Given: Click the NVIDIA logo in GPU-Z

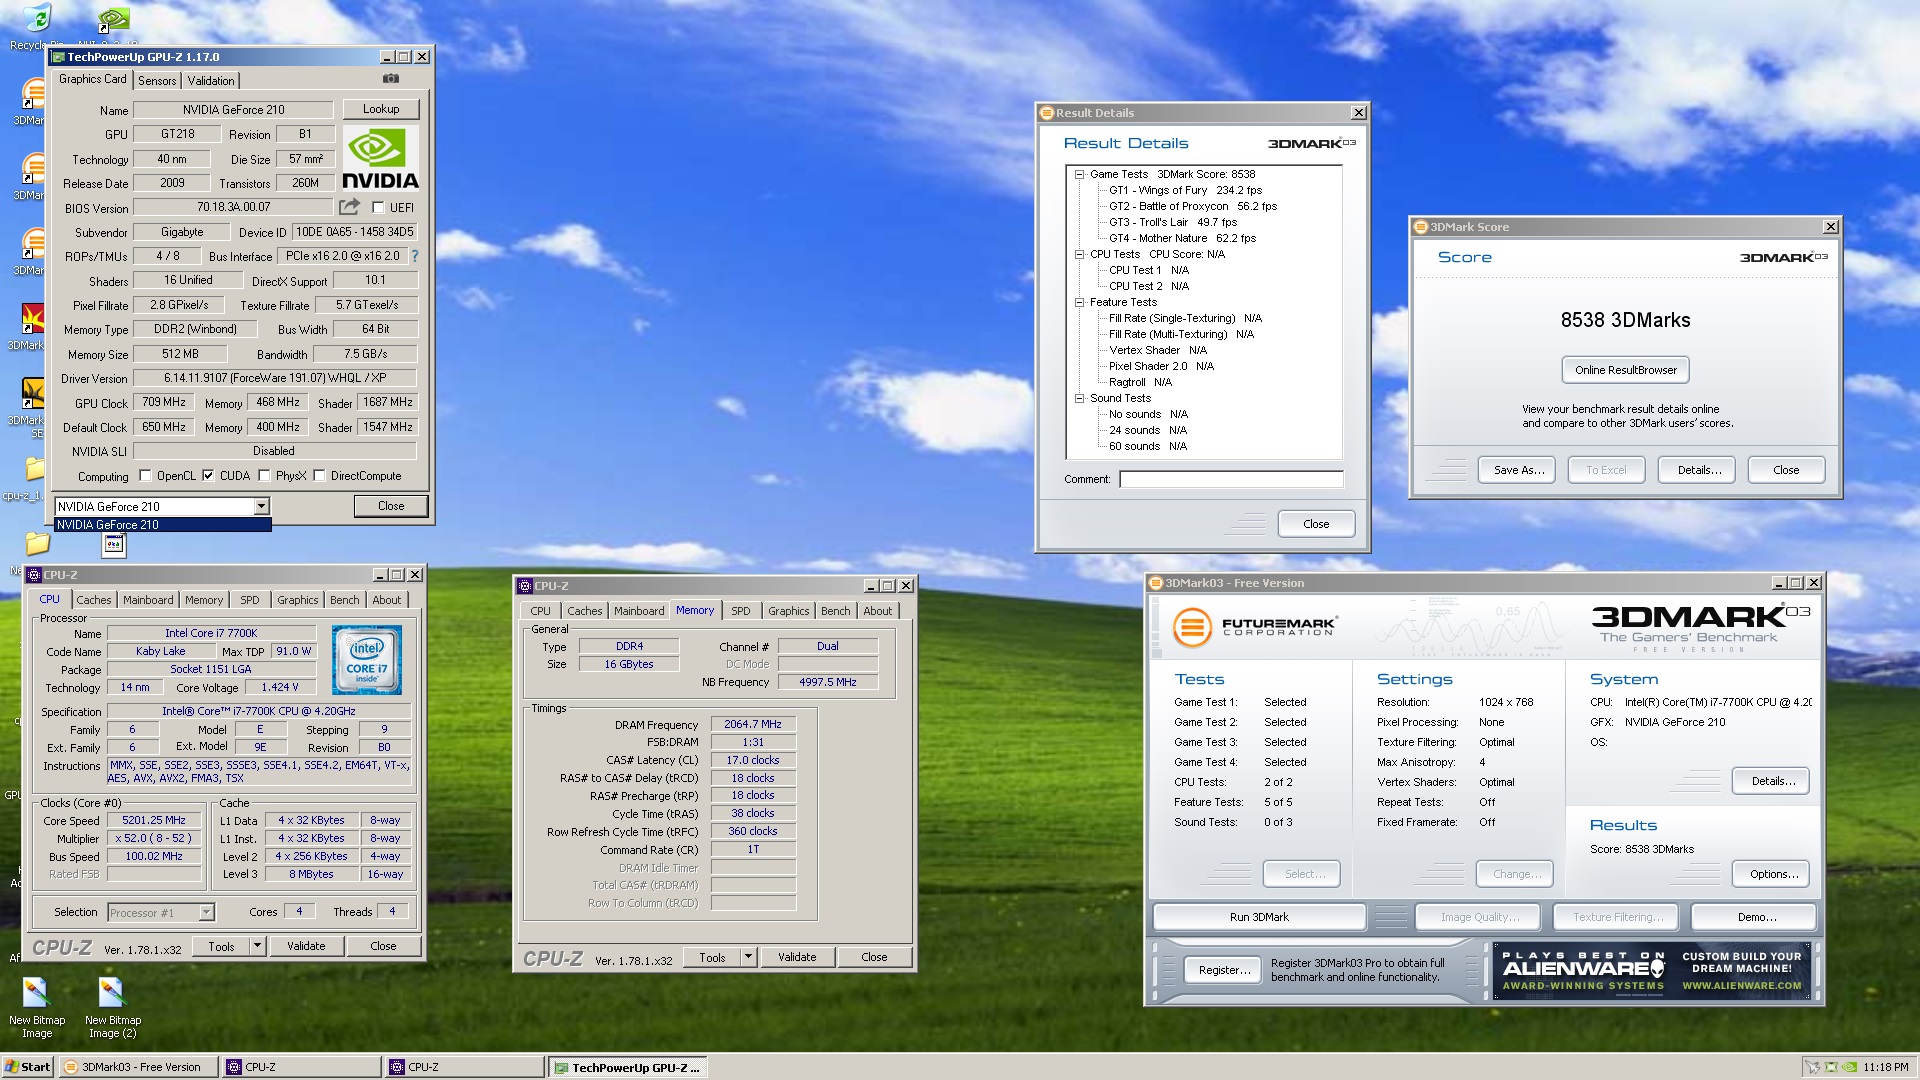Looking at the screenshot, I should (x=380, y=159).
